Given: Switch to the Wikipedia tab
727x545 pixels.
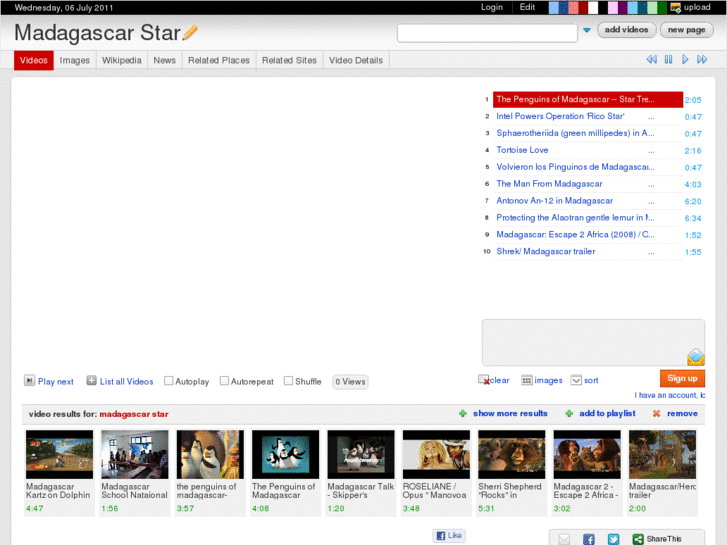Looking at the screenshot, I should pos(121,60).
